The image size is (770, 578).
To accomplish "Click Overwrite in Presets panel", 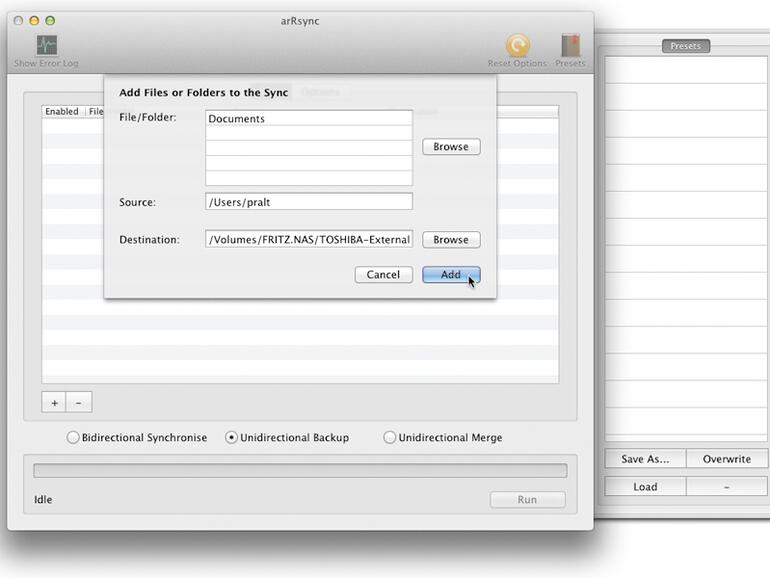I will click(726, 459).
